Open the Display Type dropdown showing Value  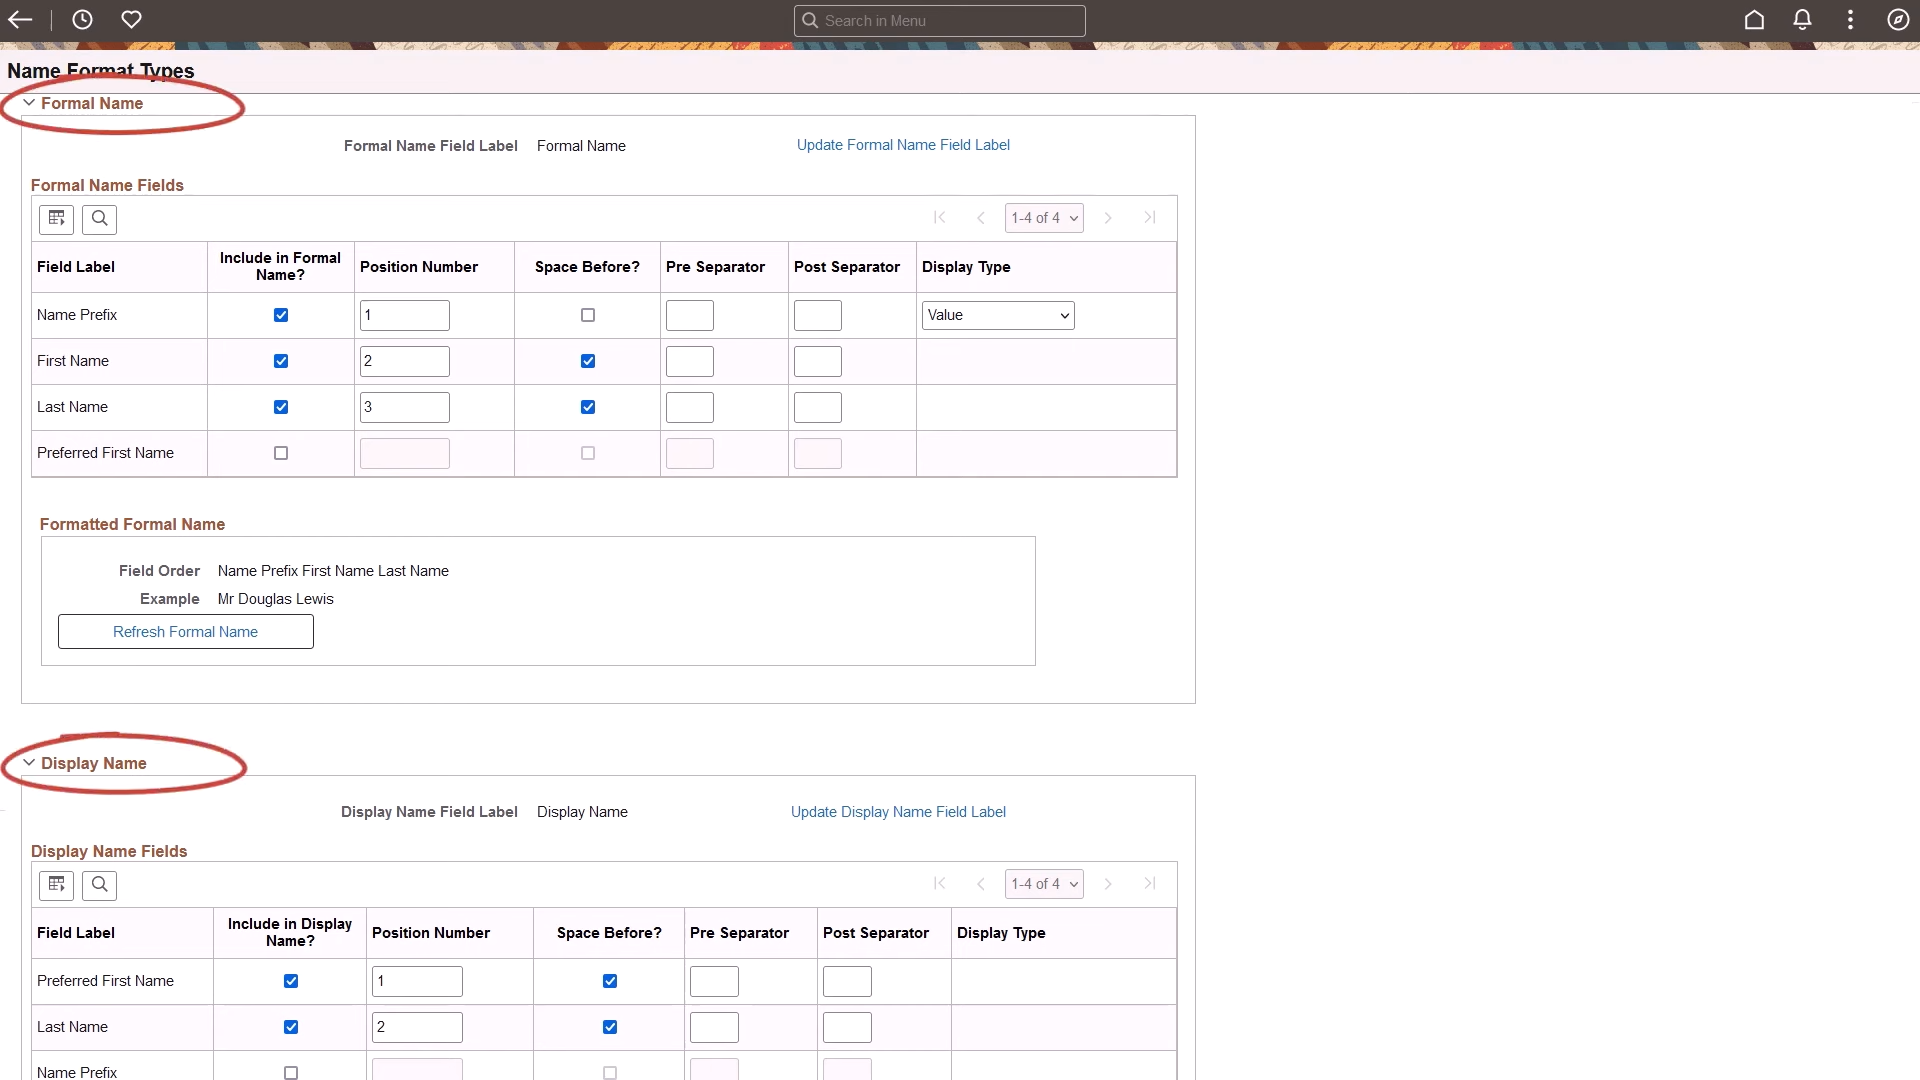pos(997,315)
